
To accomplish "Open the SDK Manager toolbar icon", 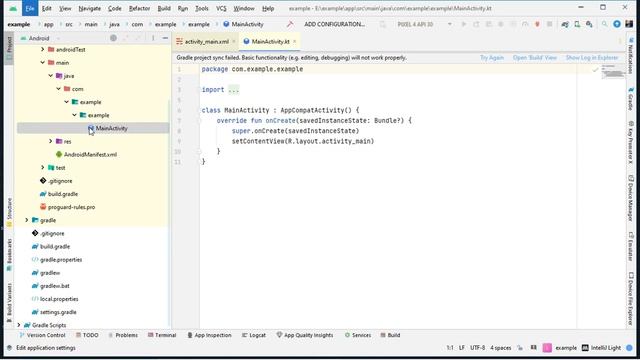I will click(x=589, y=24).
